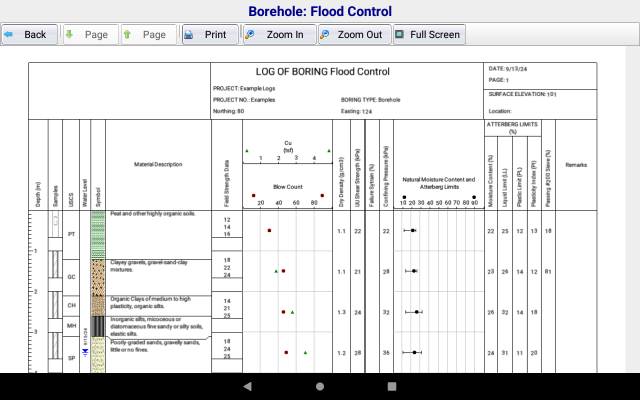Viewport: 640px width, 400px height.
Task: Go to next page using down-arrow Page button
Action: click(x=89, y=34)
